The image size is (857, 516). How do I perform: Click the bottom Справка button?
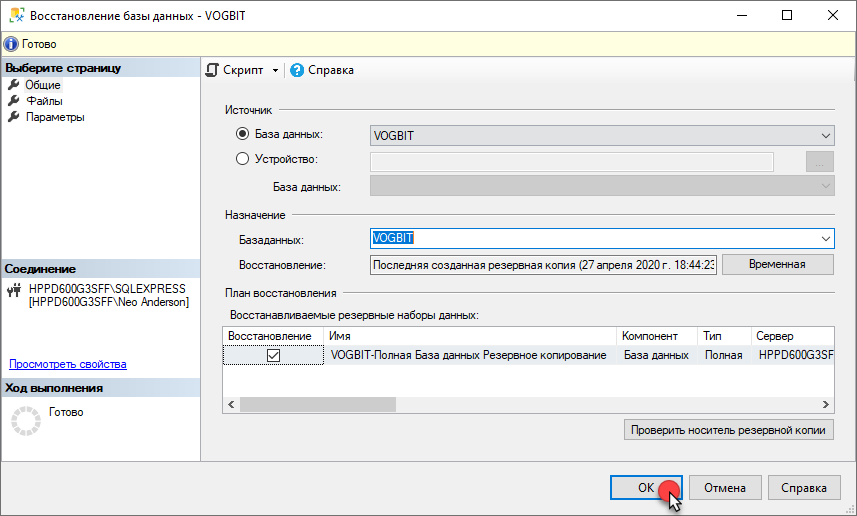tap(804, 488)
